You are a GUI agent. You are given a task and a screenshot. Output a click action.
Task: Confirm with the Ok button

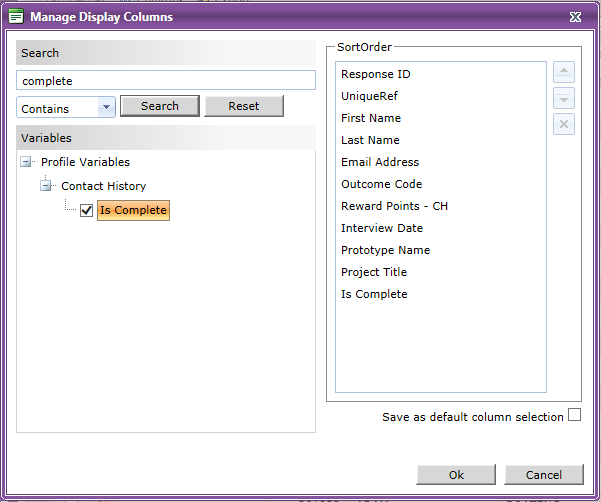[456, 475]
